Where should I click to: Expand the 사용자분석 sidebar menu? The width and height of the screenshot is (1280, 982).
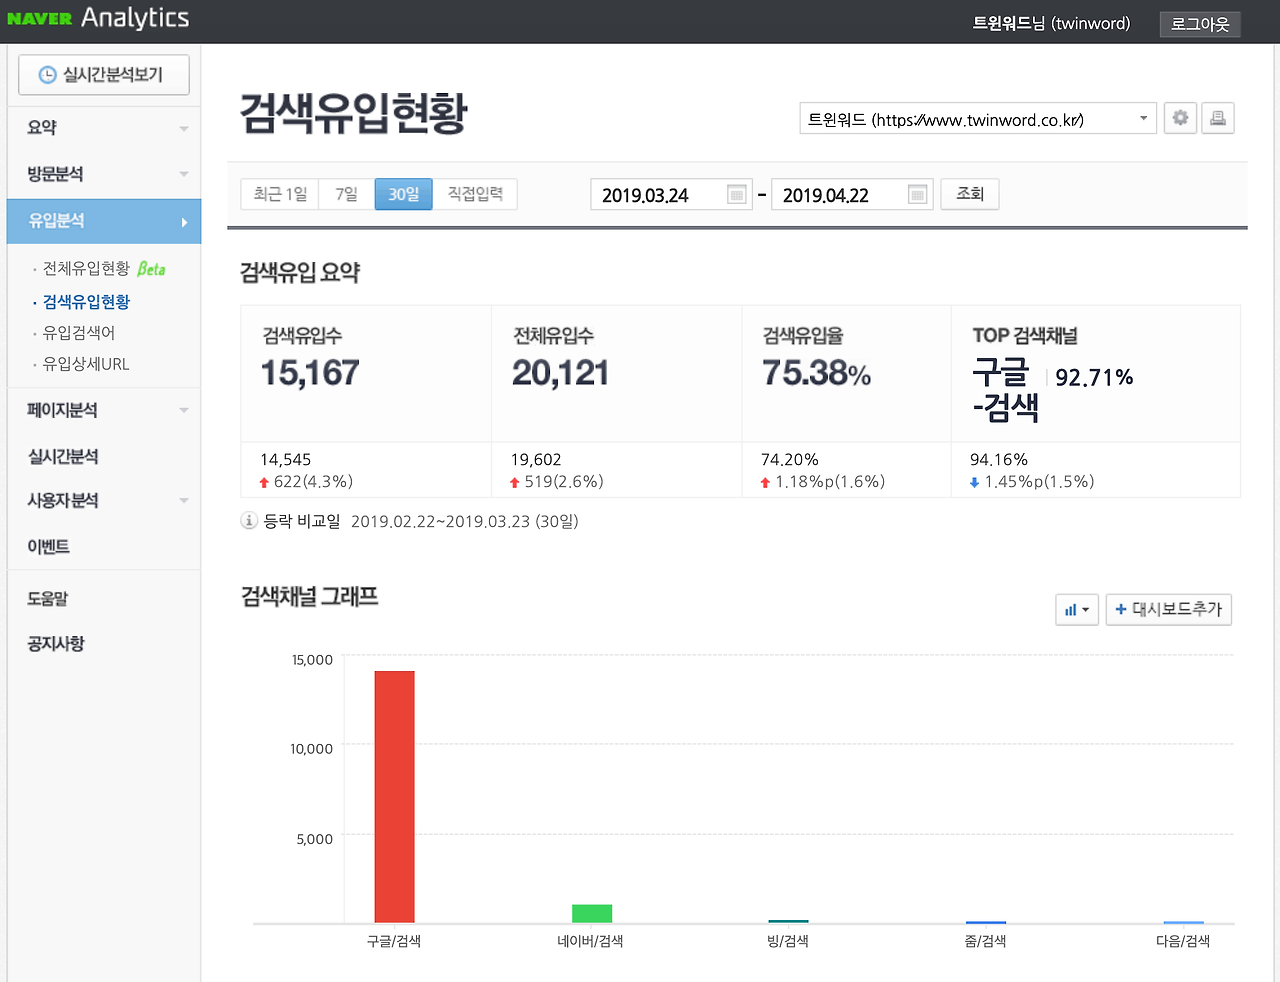click(x=104, y=500)
